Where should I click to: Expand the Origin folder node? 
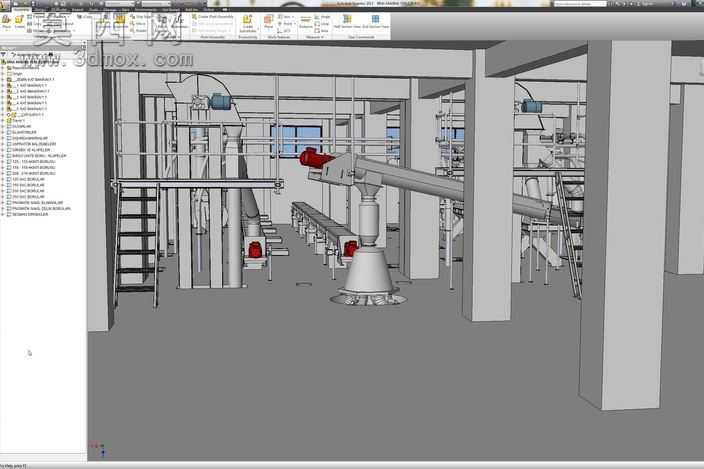click(x=3, y=74)
